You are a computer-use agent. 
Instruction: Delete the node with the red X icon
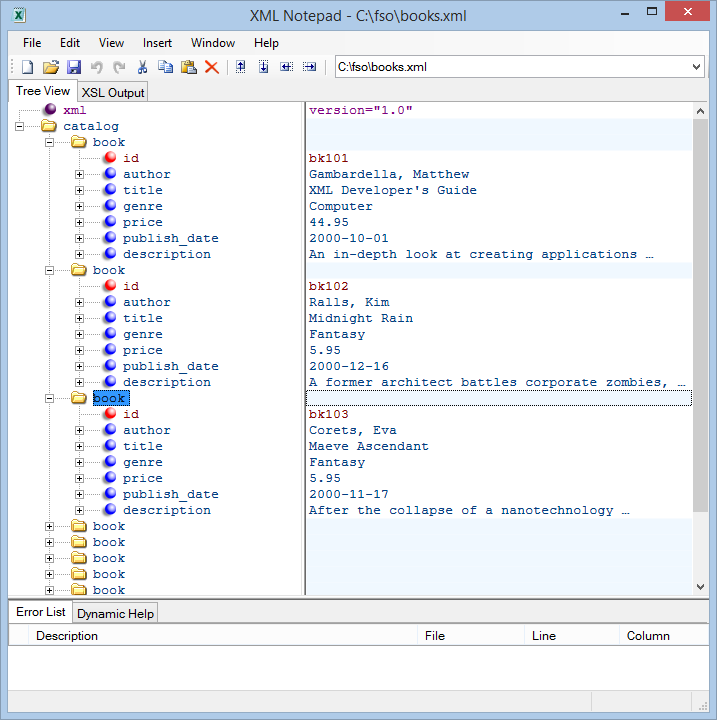coord(212,67)
